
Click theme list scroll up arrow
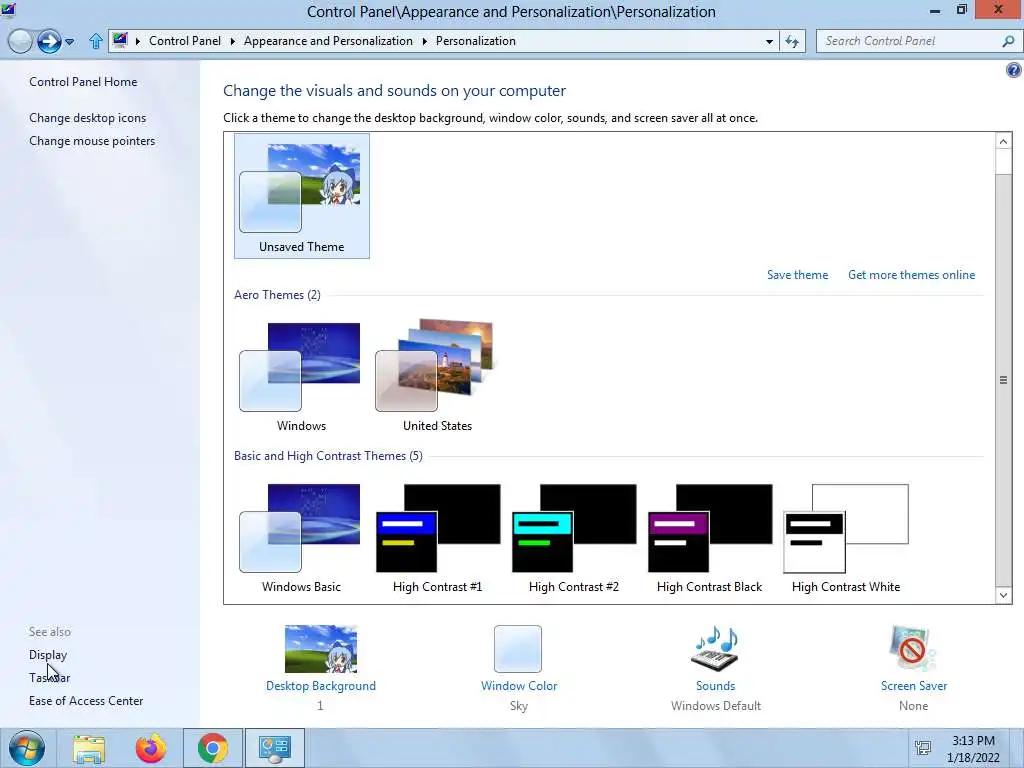tap(1004, 141)
